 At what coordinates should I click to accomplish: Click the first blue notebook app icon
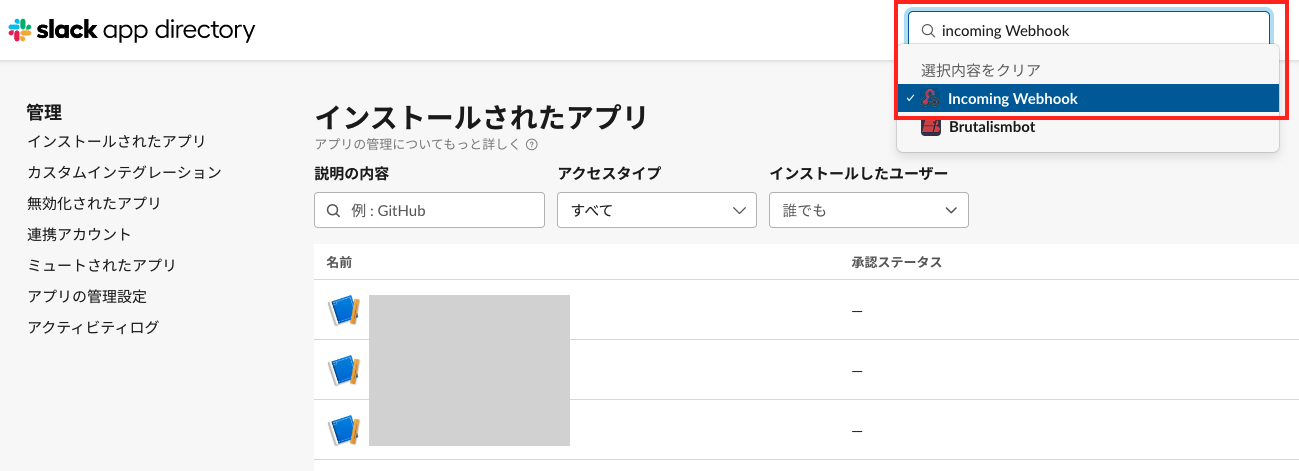tap(343, 311)
